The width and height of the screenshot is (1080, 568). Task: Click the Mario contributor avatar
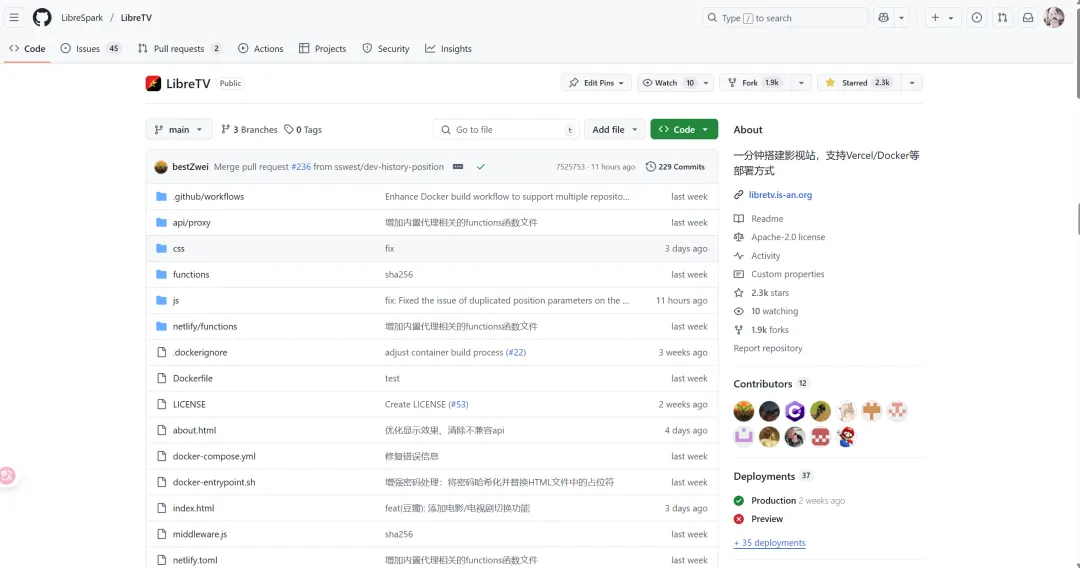coord(846,436)
